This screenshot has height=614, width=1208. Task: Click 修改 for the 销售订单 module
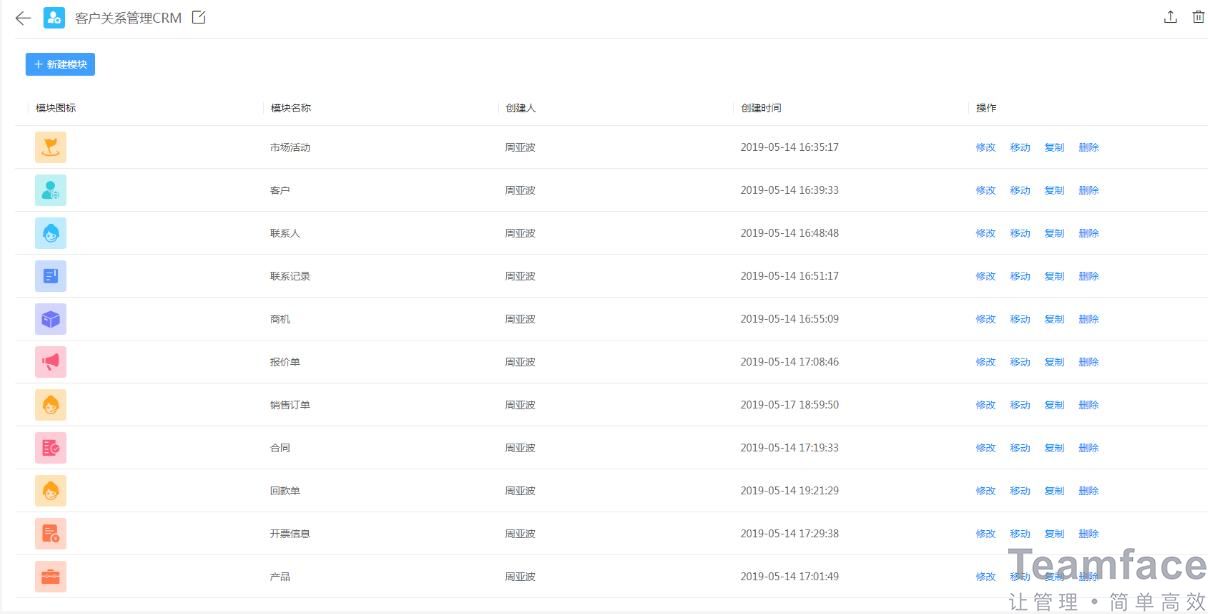[985, 405]
